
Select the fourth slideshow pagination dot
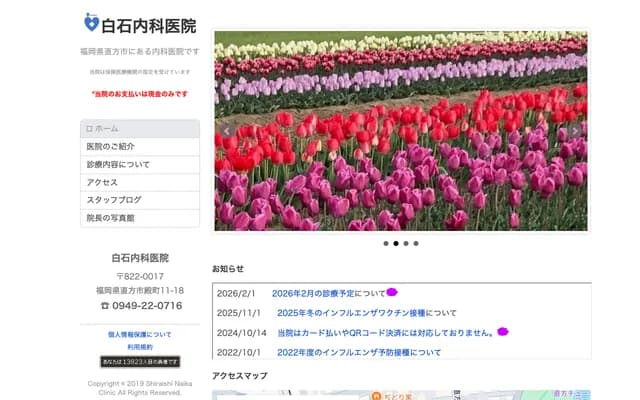tap(416, 243)
